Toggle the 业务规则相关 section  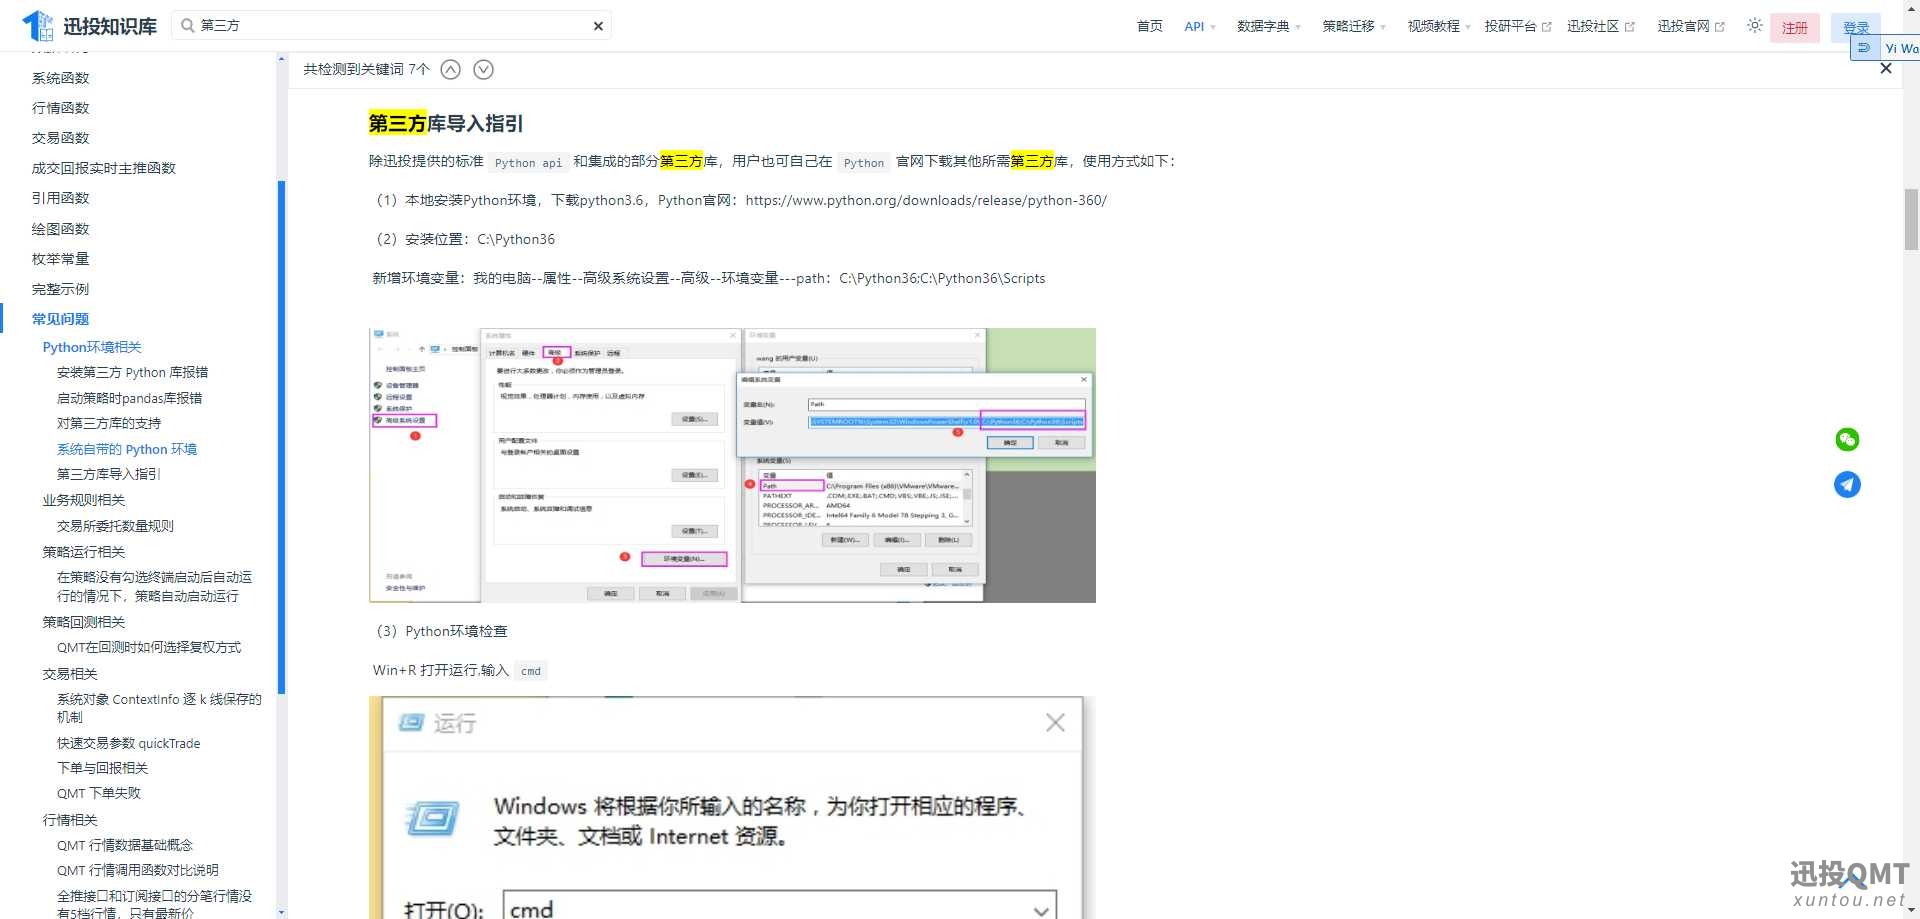[84, 500]
